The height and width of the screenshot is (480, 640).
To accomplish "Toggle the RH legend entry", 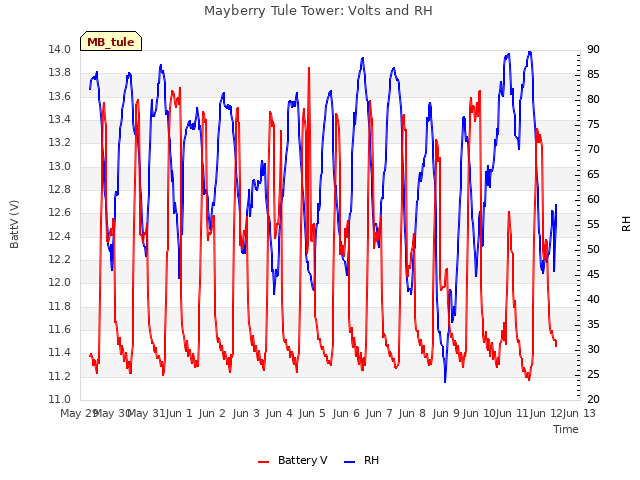I will pos(371,460).
